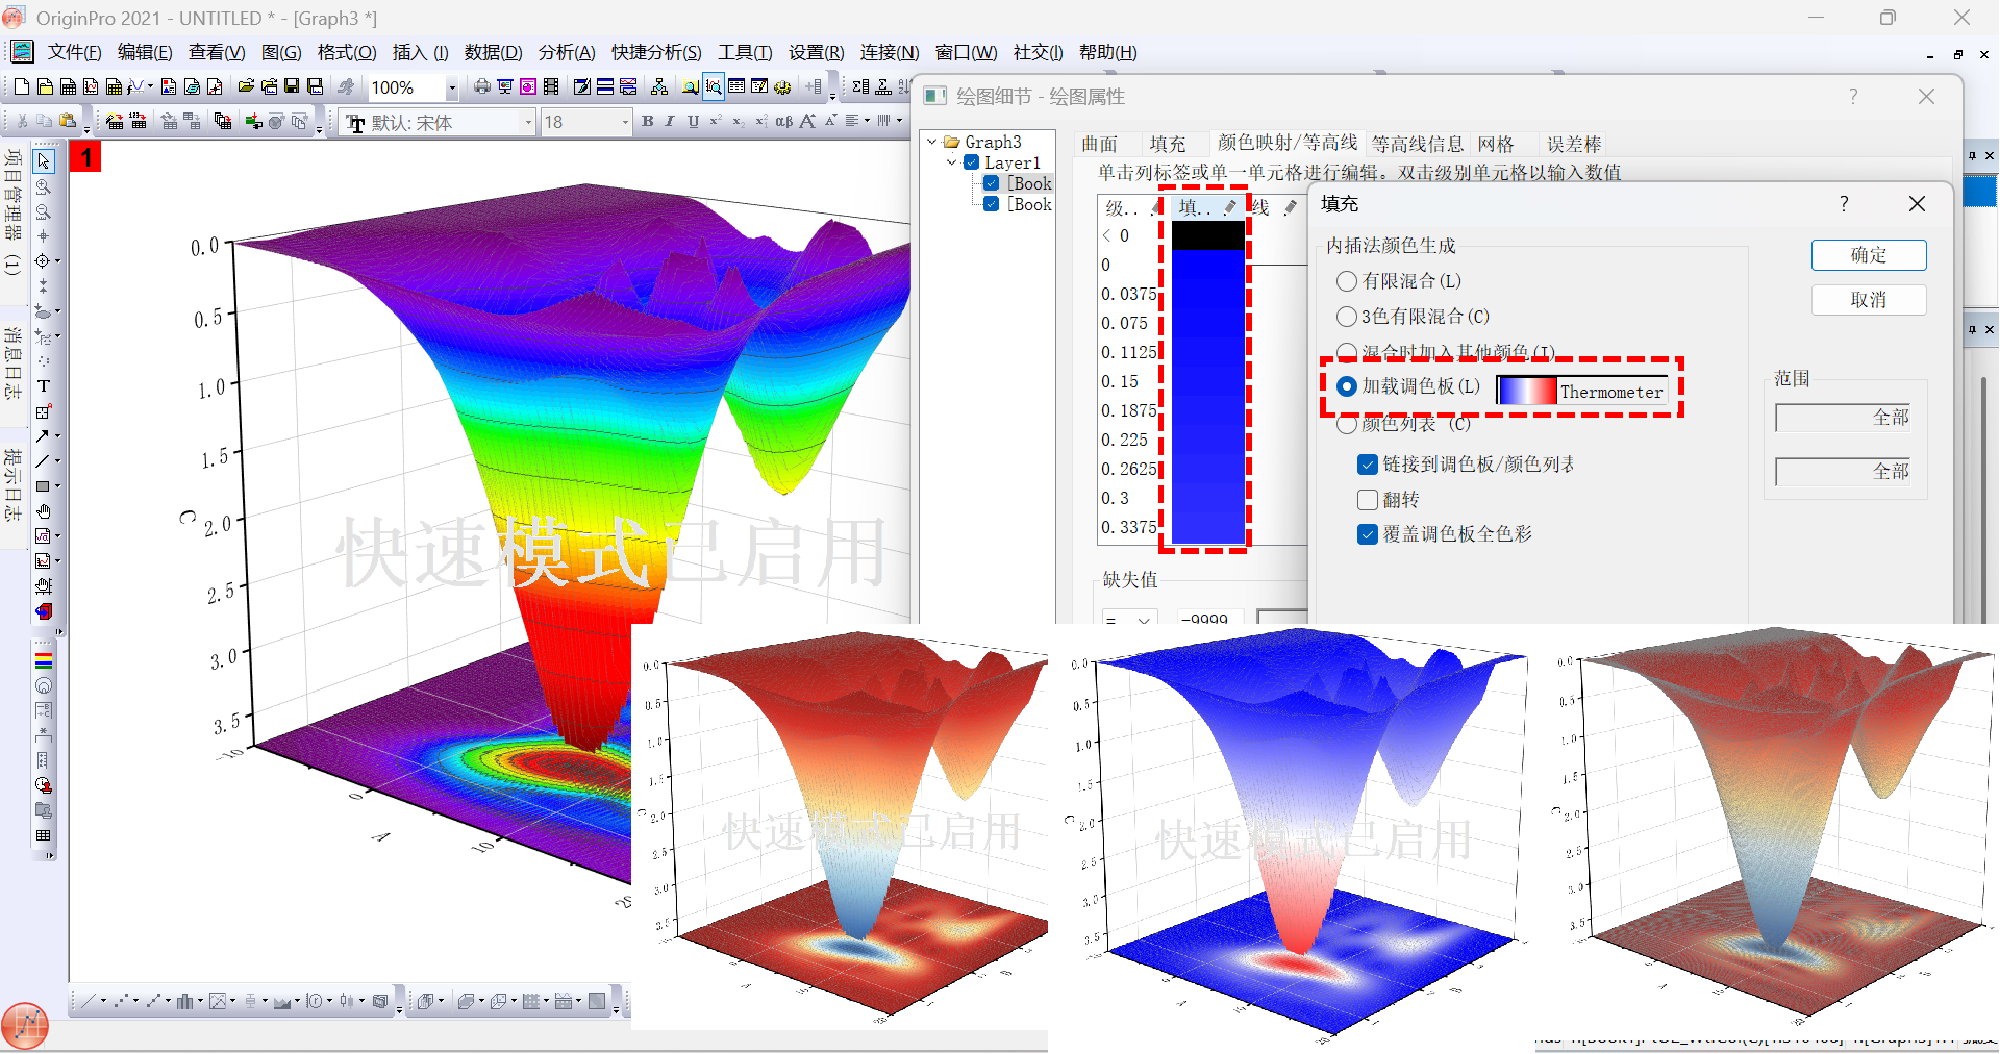The width and height of the screenshot is (2000, 1054).
Task: Open the 格式(O) menu
Action: [347, 52]
